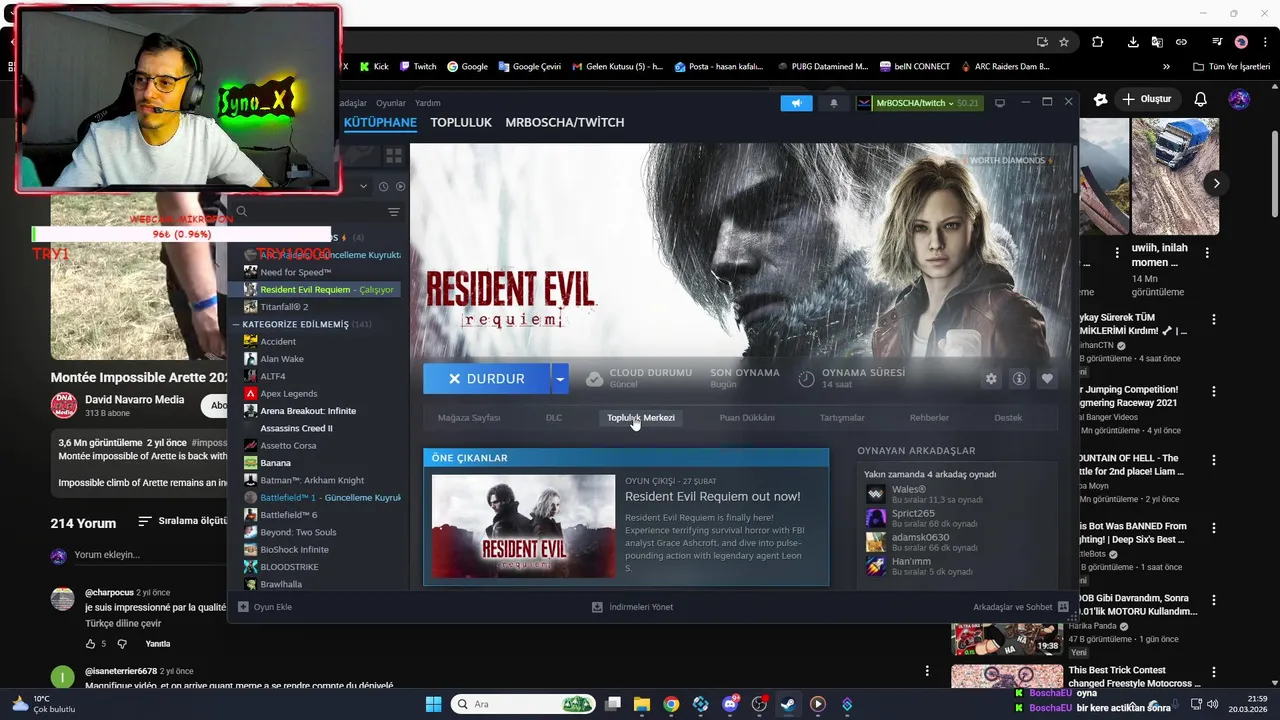The width and height of the screenshot is (1280, 720).
Task: Click YouTube Oluştur create button
Action: click(x=1147, y=99)
